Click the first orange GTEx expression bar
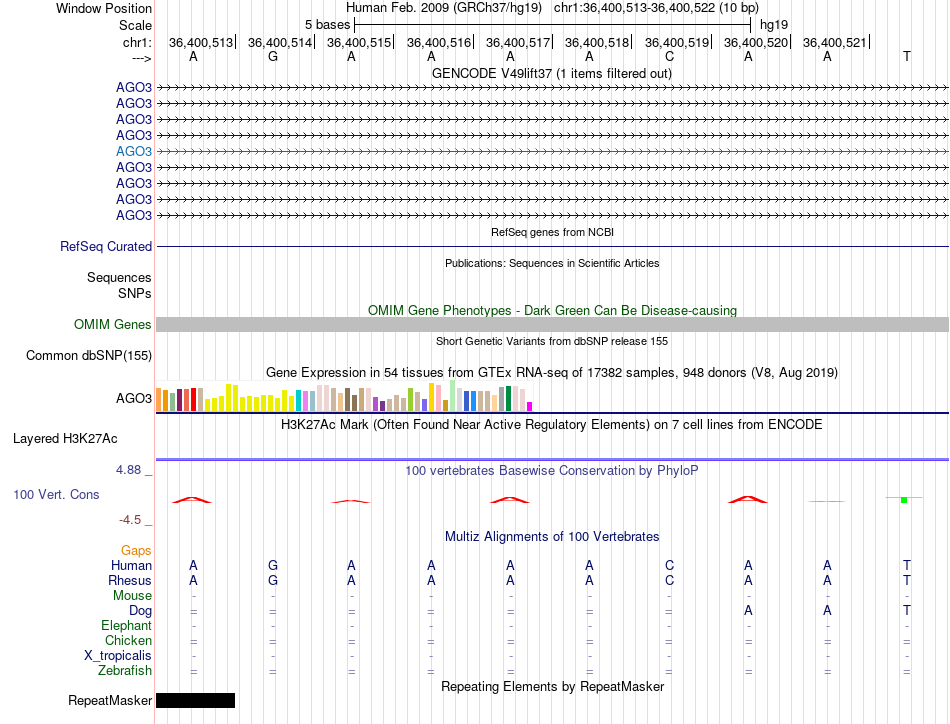This screenshot has height=724, width=950. point(159,400)
